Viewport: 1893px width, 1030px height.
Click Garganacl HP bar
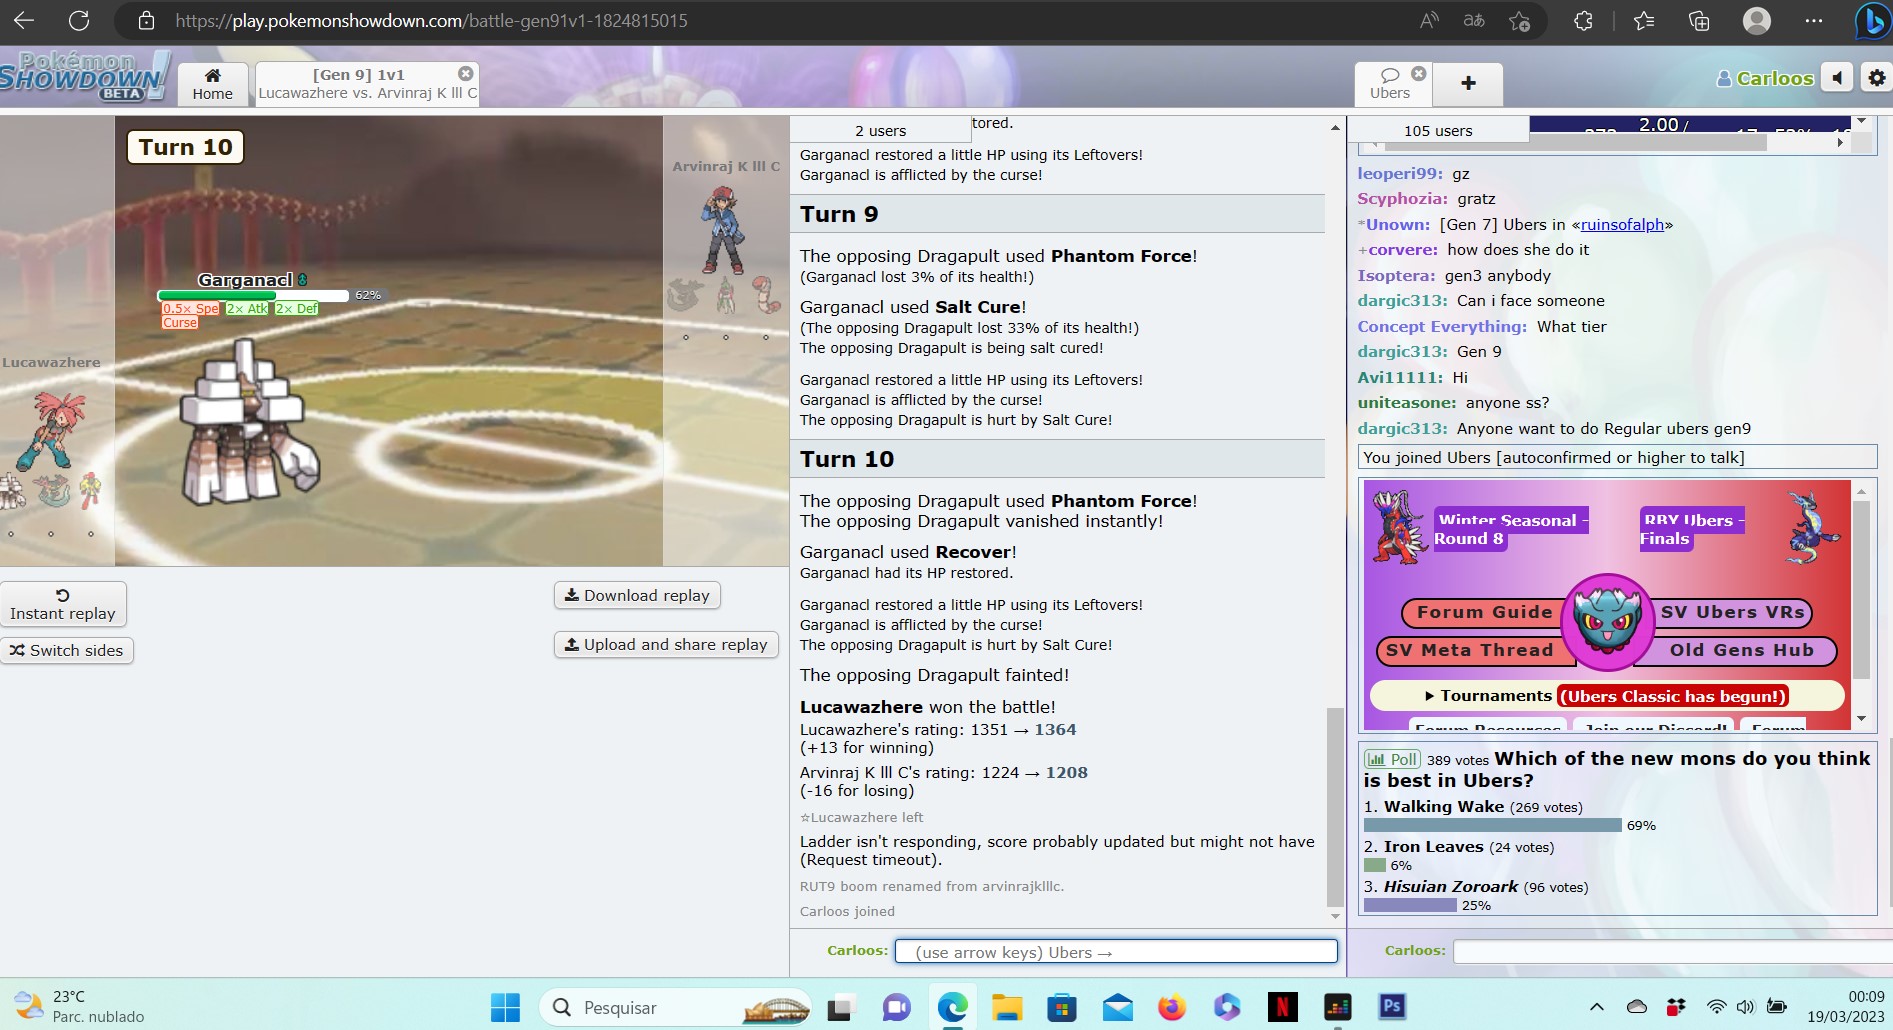(253, 295)
